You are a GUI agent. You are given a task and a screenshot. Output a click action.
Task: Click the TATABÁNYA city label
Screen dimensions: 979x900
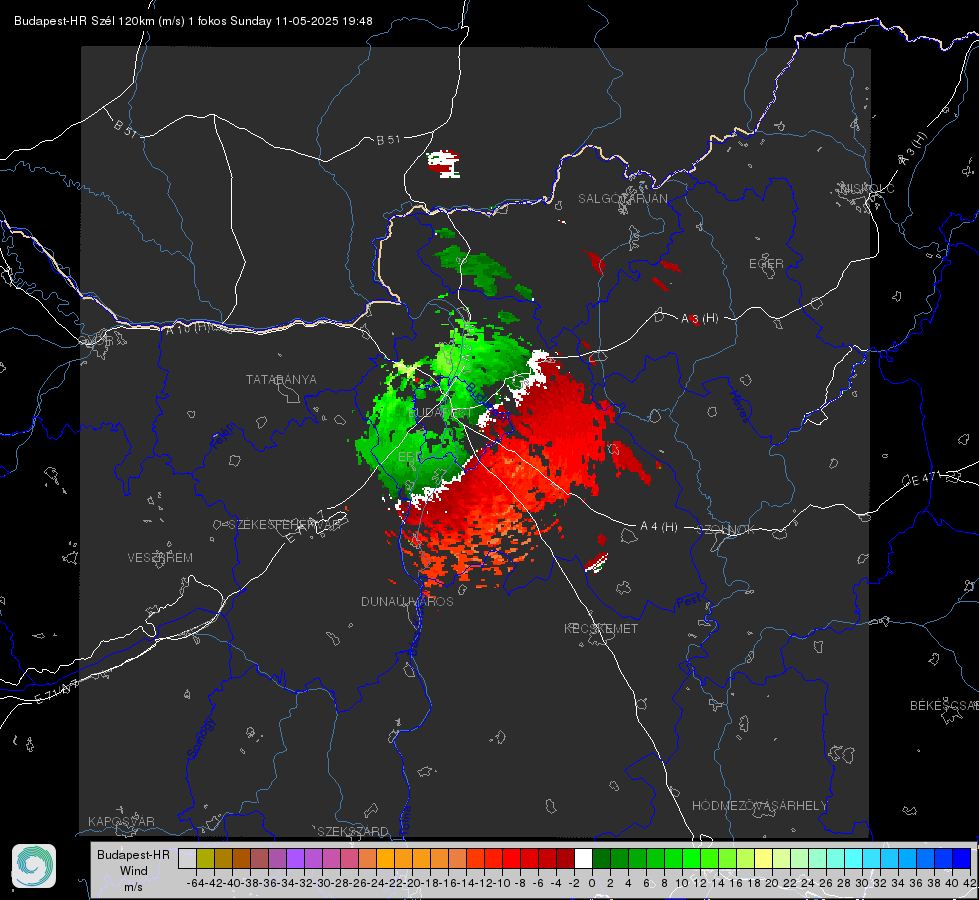coord(281,380)
